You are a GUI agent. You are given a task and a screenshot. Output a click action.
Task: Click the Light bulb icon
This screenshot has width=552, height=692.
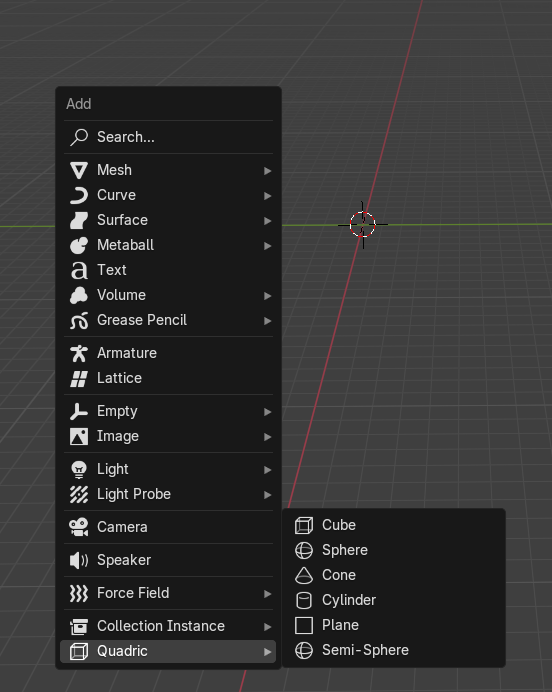point(79,470)
